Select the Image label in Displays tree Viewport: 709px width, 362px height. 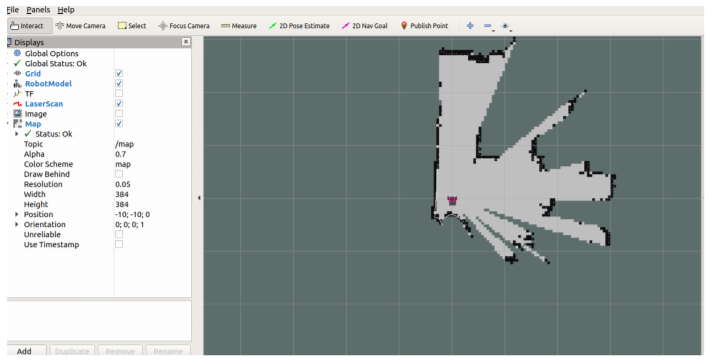click(36, 114)
